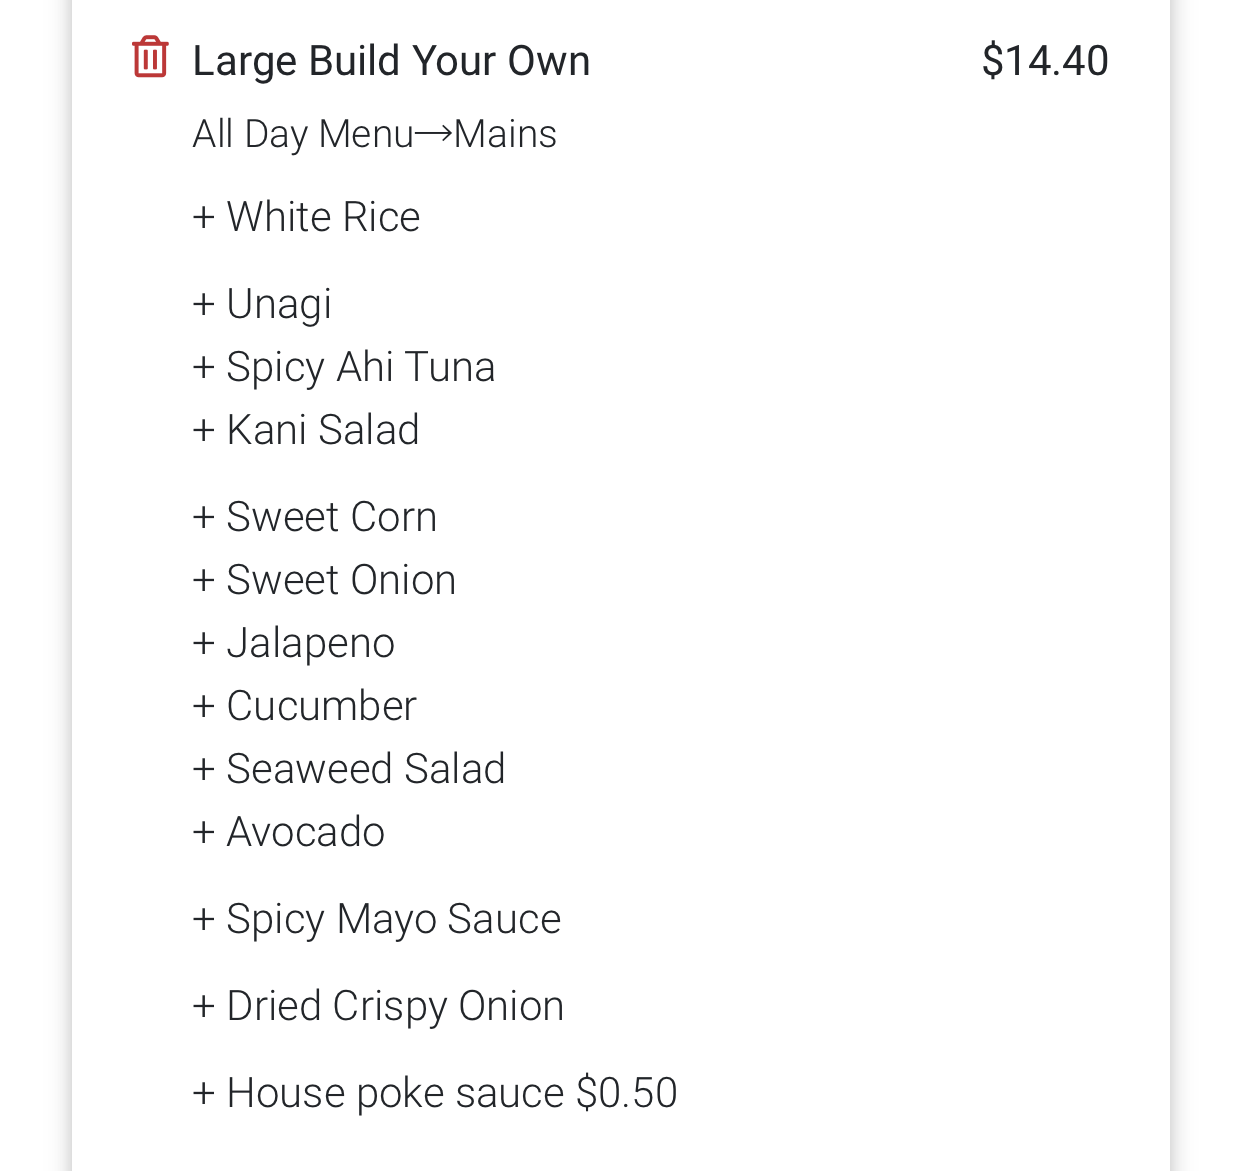This screenshot has height=1171, width=1242.
Task: Select the House poke sauce line
Action: [x=380, y=1093]
